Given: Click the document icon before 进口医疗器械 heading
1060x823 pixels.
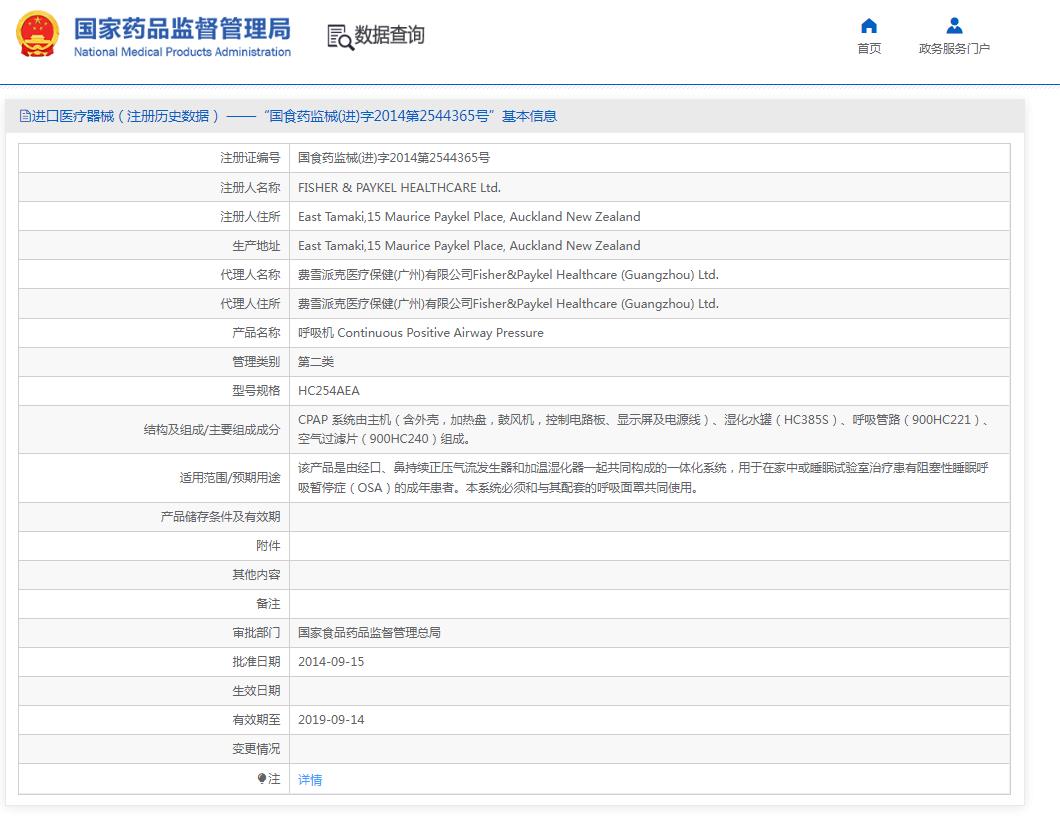Looking at the screenshot, I should 25,116.
